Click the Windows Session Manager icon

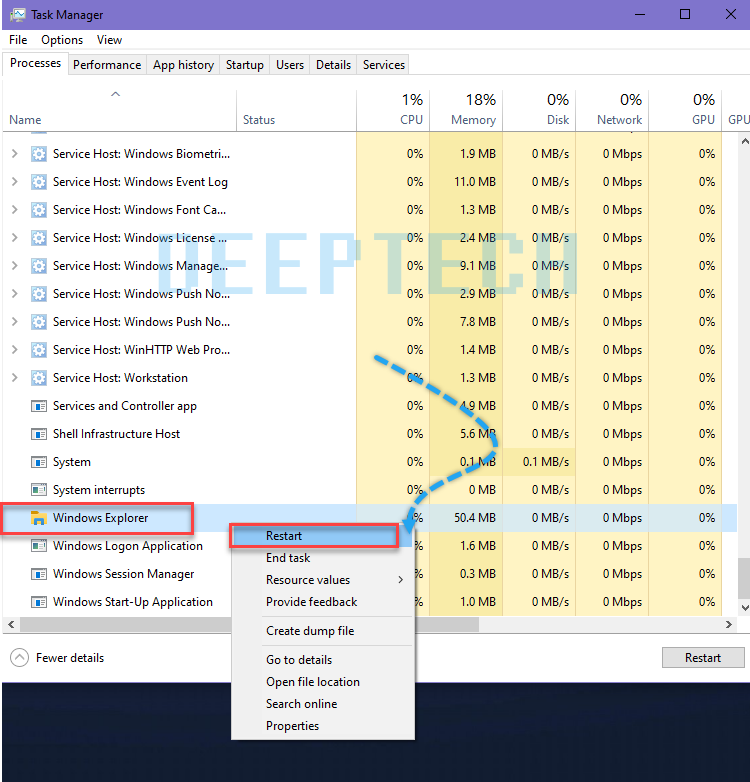[x=38, y=574]
